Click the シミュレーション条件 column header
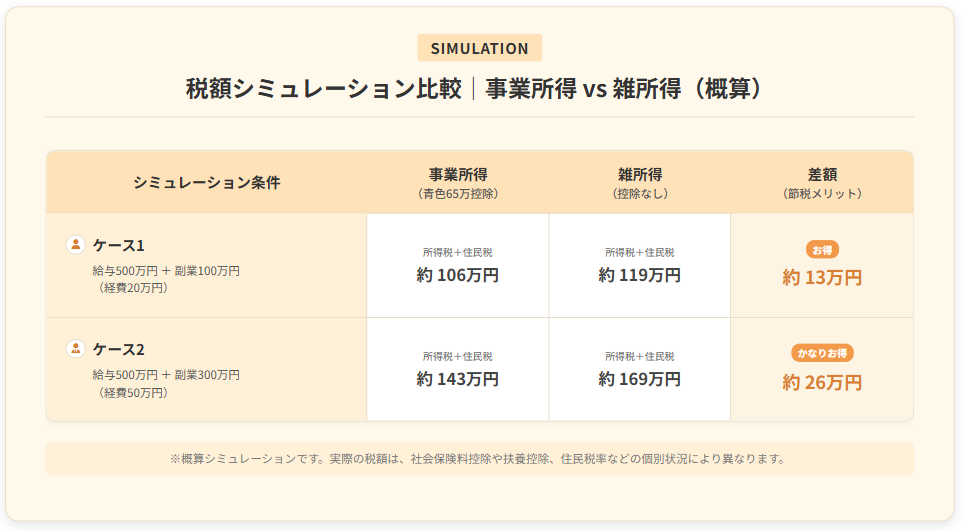This screenshot has width=964, height=531. 207,182
